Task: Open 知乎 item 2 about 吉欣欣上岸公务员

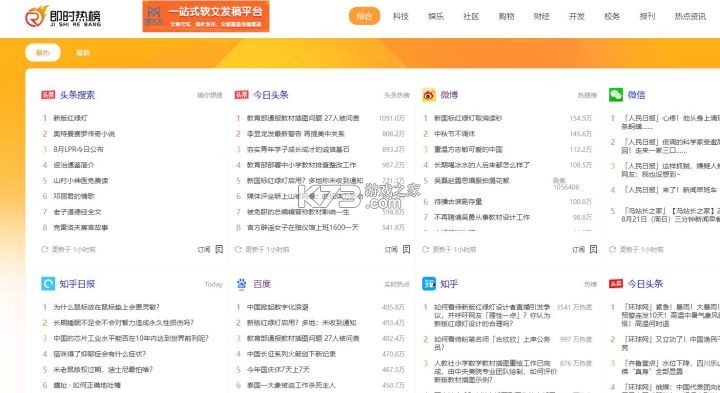Action: (492, 343)
